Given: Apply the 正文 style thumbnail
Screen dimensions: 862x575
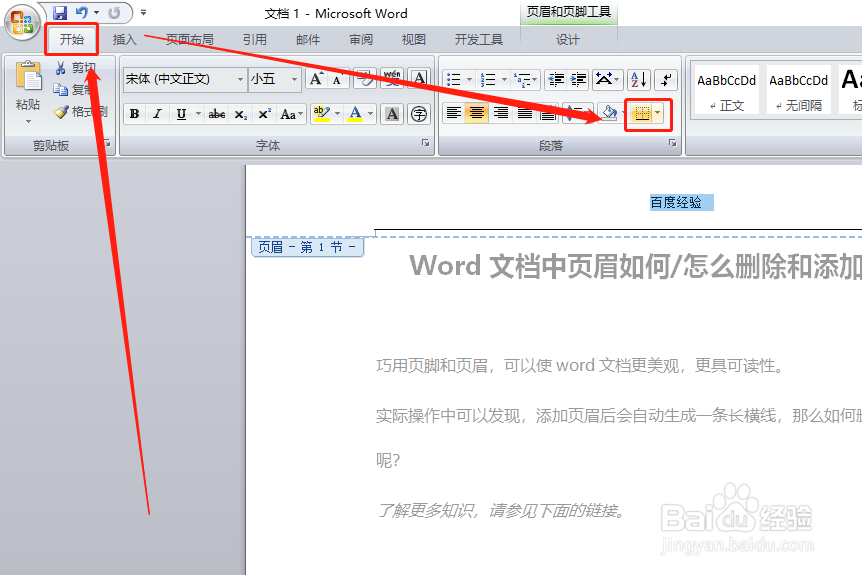Looking at the screenshot, I should tap(726, 91).
